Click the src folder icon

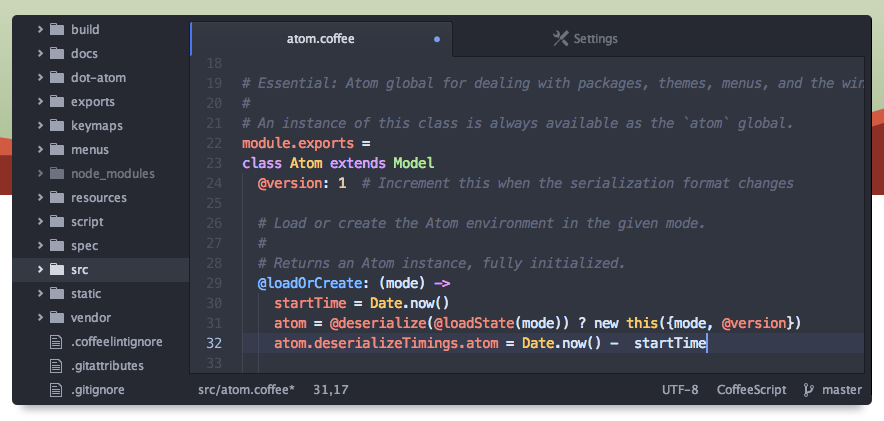[x=57, y=270]
